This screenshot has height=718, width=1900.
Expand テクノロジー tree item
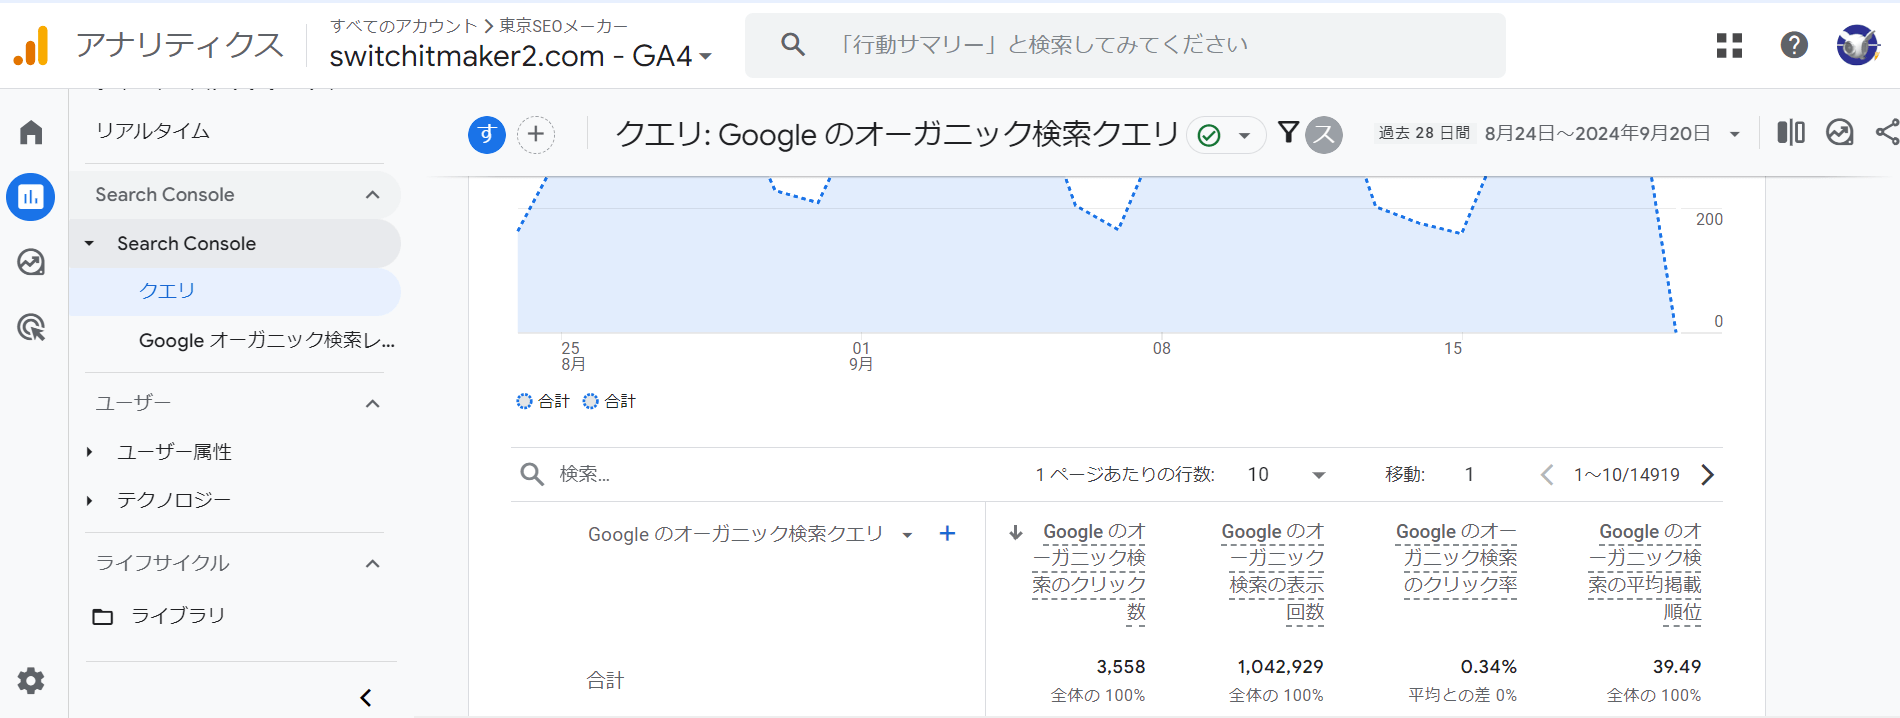pos(90,500)
